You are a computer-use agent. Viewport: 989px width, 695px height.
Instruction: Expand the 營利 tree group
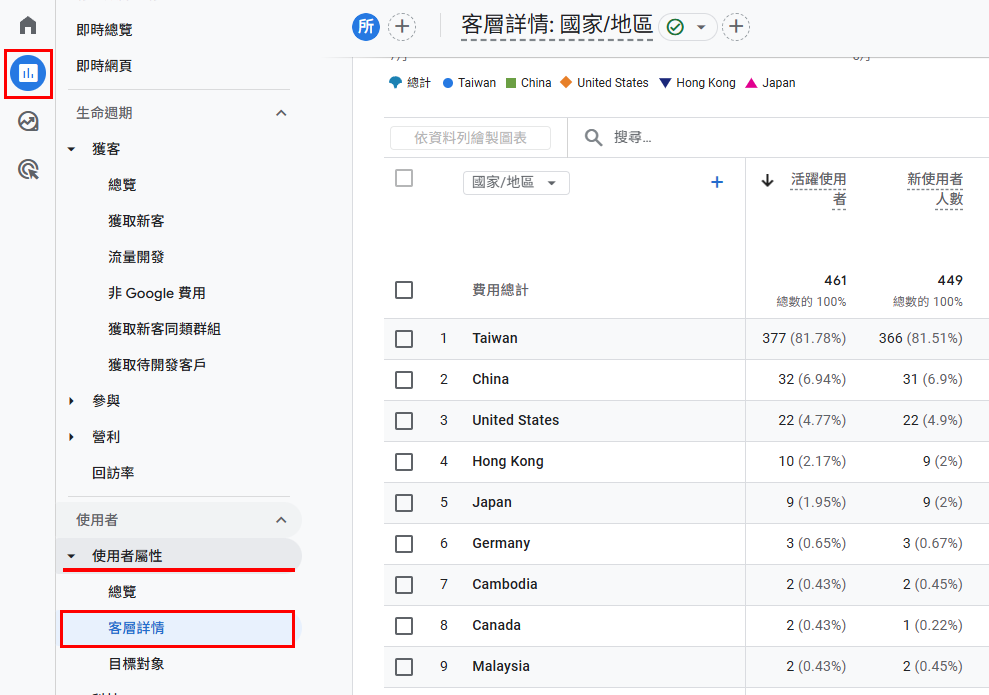pos(71,437)
